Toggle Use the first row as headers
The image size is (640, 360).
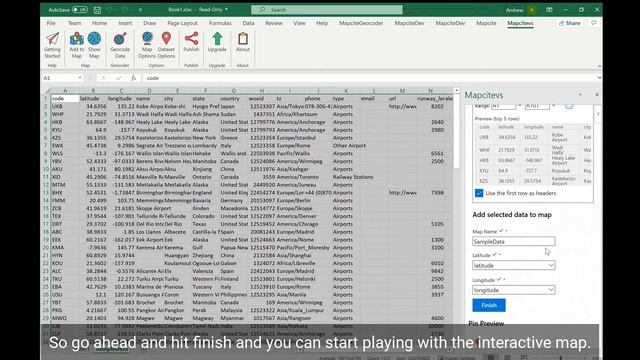(479, 193)
